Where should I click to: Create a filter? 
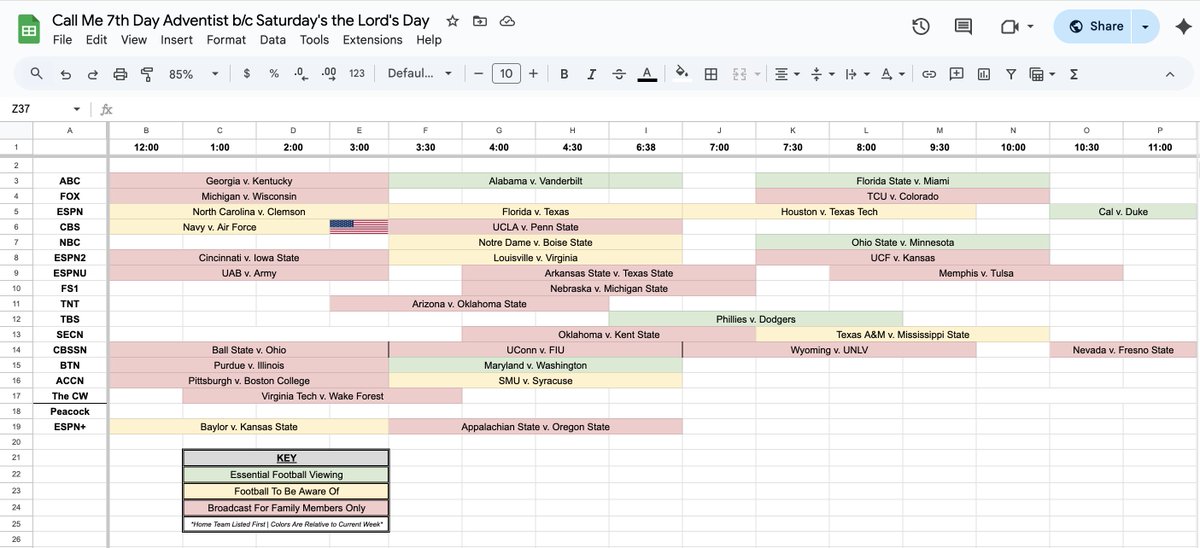pyautogui.click(x=1010, y=74)
